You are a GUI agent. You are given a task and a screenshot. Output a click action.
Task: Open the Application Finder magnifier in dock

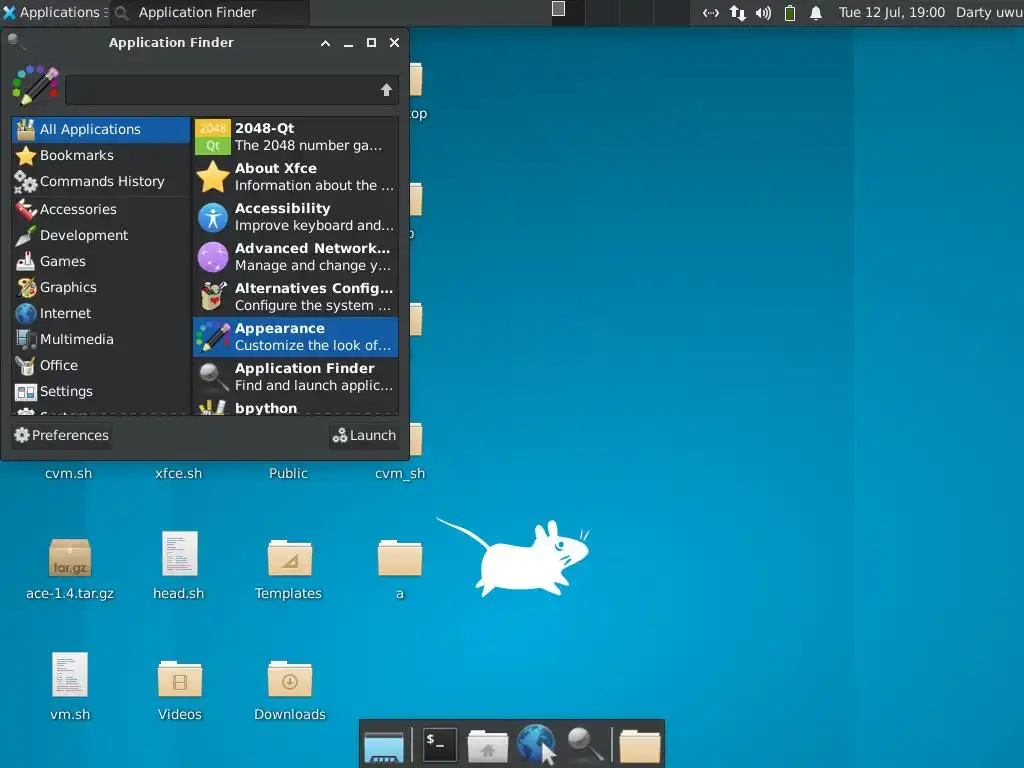584,744
